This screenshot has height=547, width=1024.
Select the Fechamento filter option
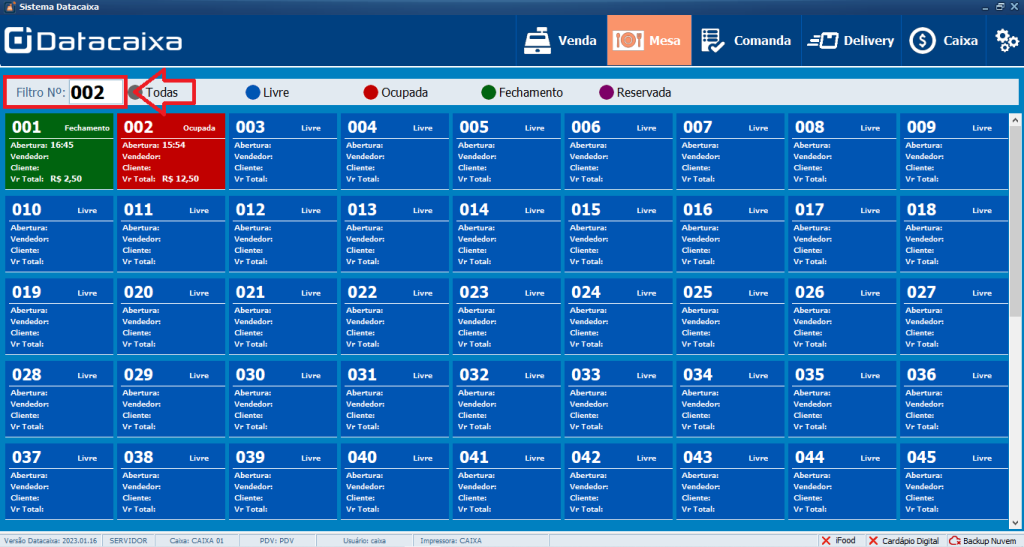(x=489, y=93)
